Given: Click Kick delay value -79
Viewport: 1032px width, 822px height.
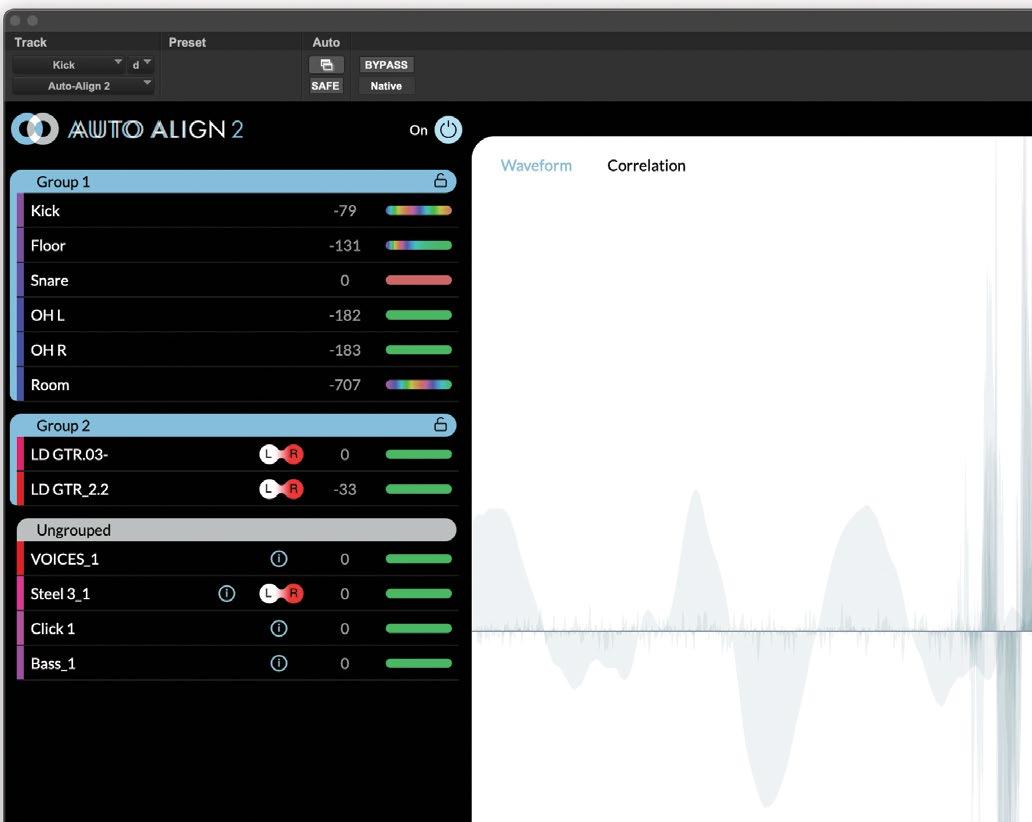Looking at the screenshot, I should (x=345, y=211).
